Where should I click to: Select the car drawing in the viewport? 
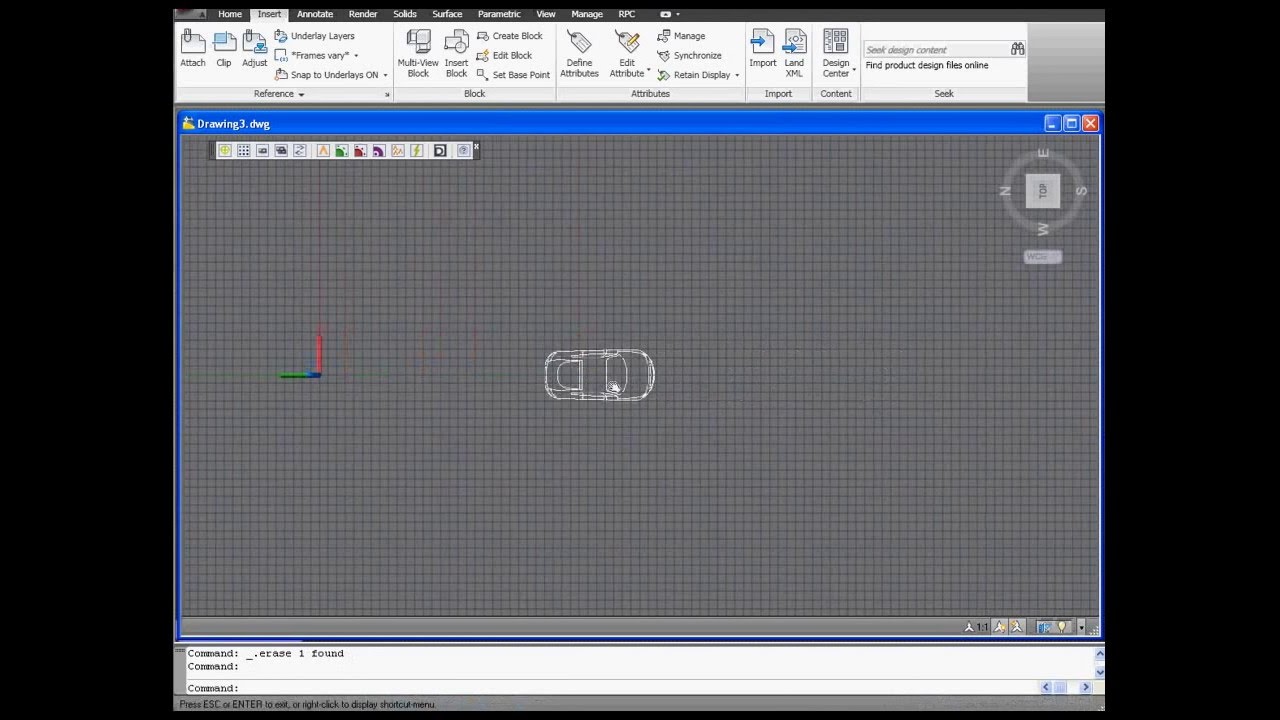600,375
